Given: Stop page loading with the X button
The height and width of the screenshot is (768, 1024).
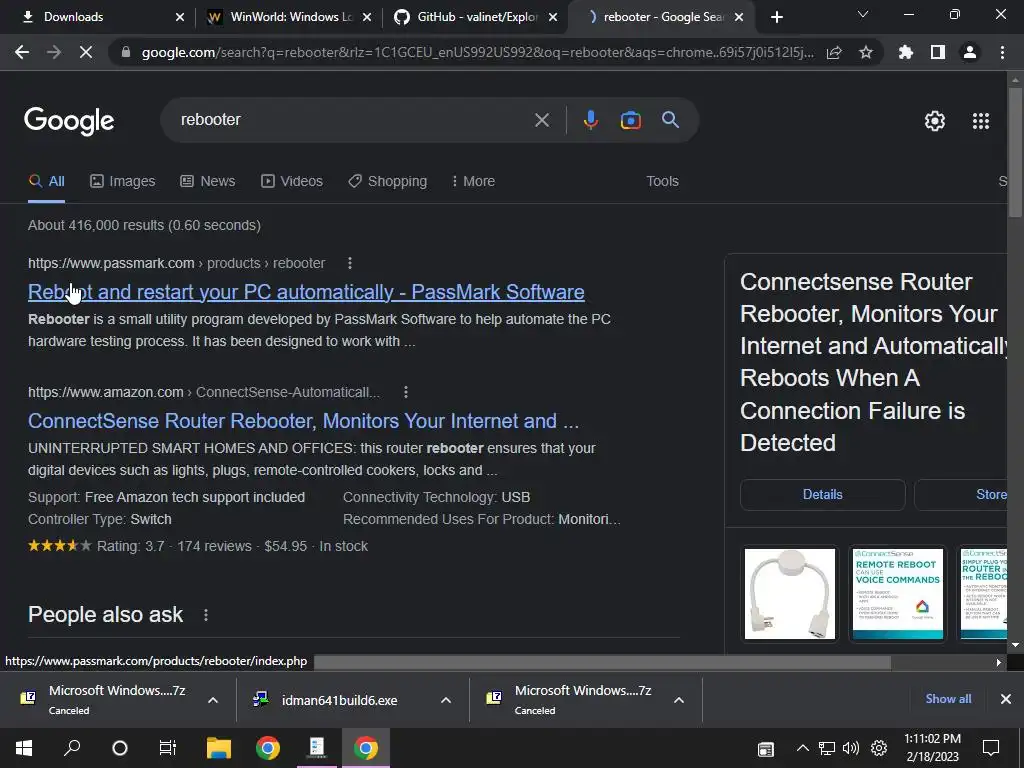Looking at the screenshot, I should pos(86,52).
